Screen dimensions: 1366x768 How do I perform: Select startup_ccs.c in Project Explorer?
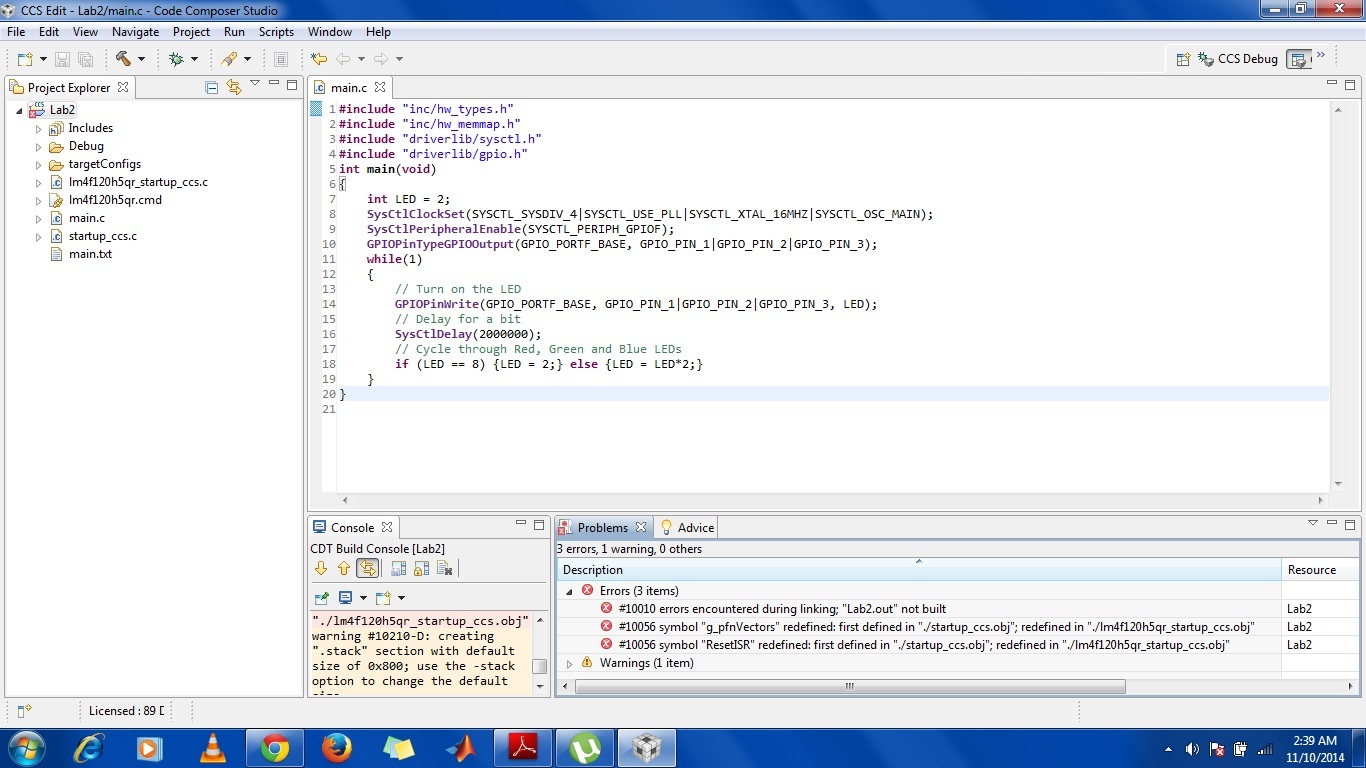click(x=102, y=236)
